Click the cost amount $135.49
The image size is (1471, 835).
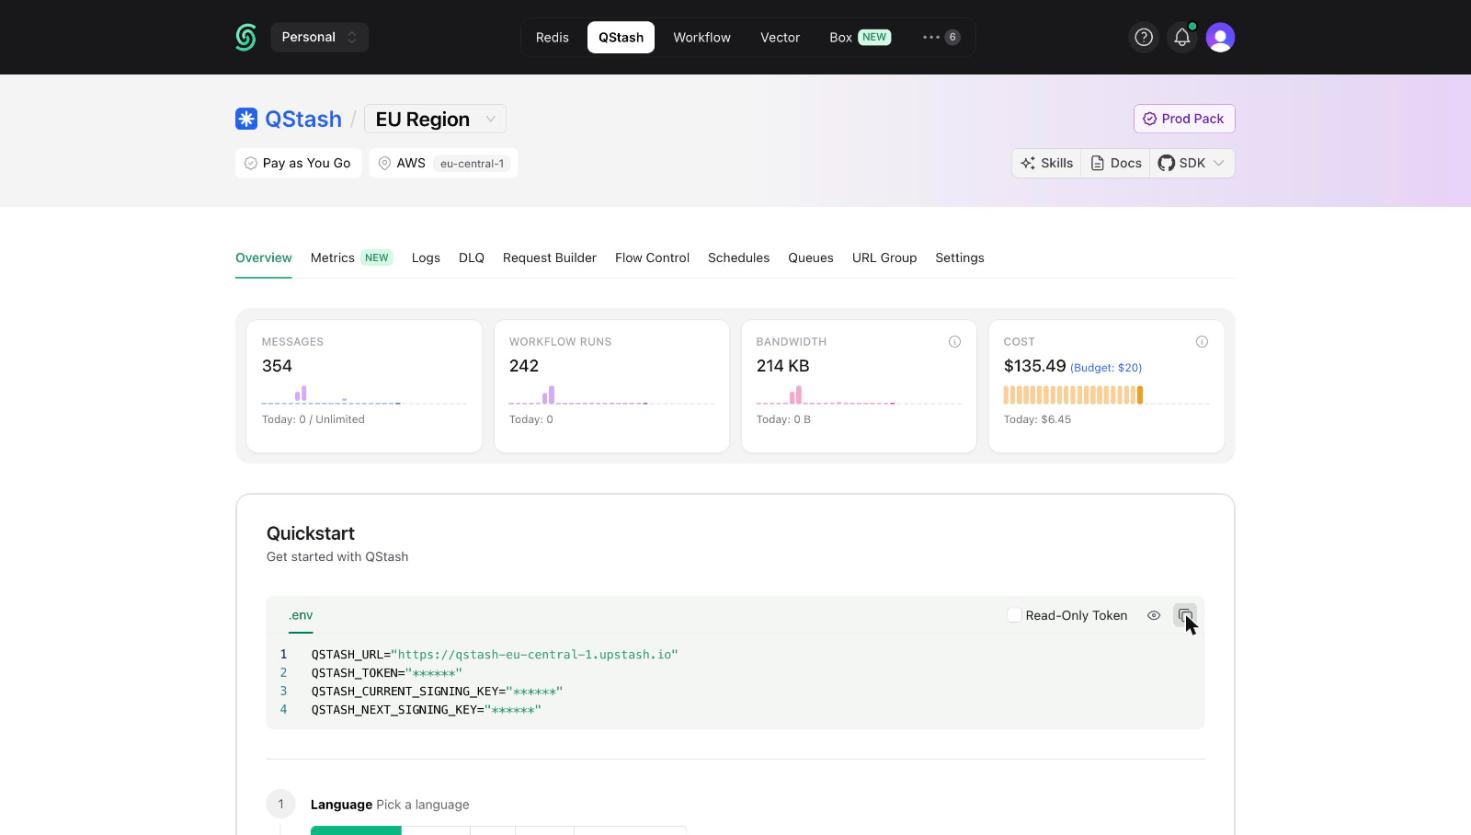click(1035, 366)
